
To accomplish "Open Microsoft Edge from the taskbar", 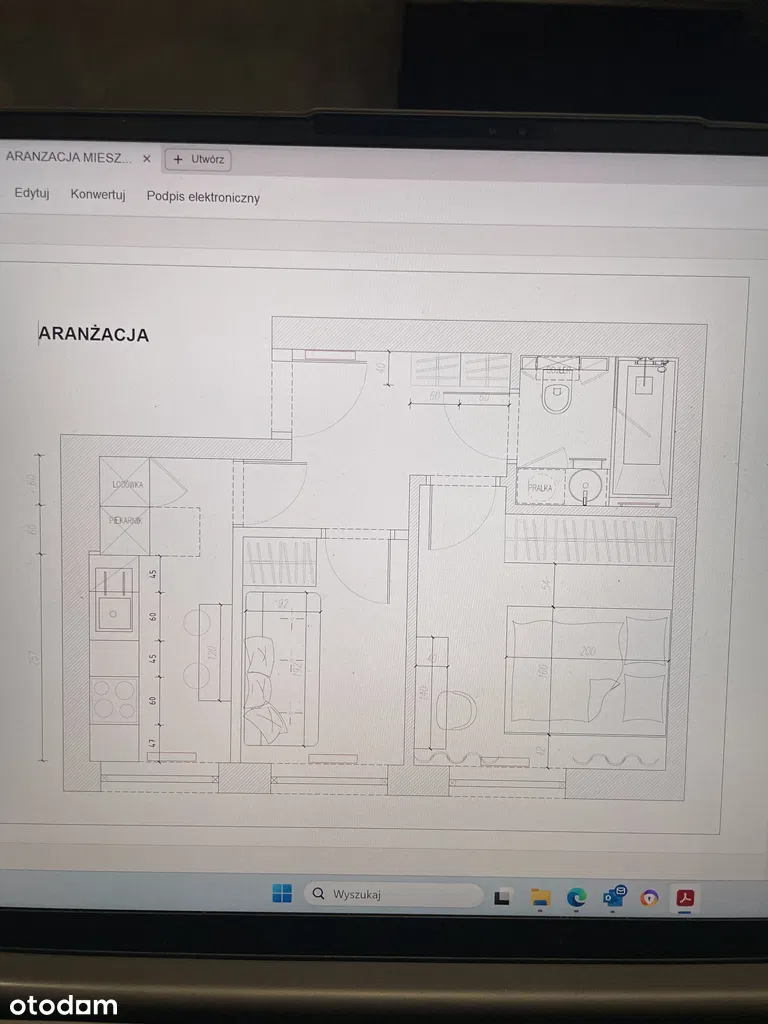I will 577,898.
